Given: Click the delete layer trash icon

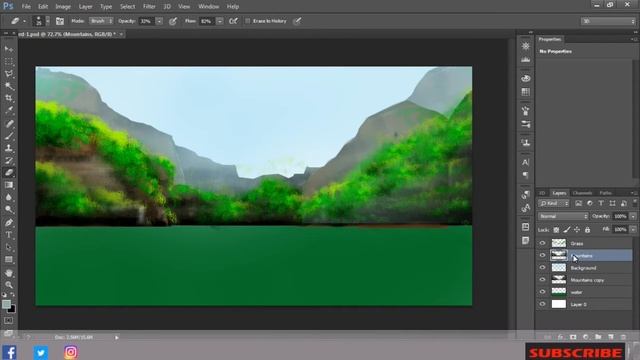Looking at the screenshot, I should tap(623, 337).
